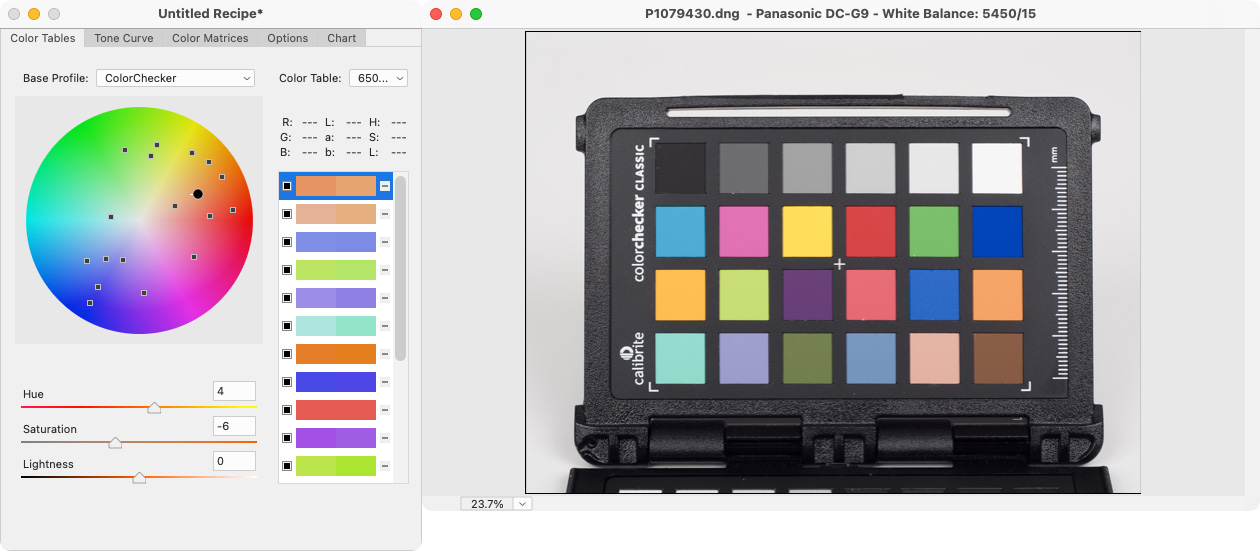Click minus button on periwinkle blue row
Viewport: 1260px width, 551px height.
point(385,242)
